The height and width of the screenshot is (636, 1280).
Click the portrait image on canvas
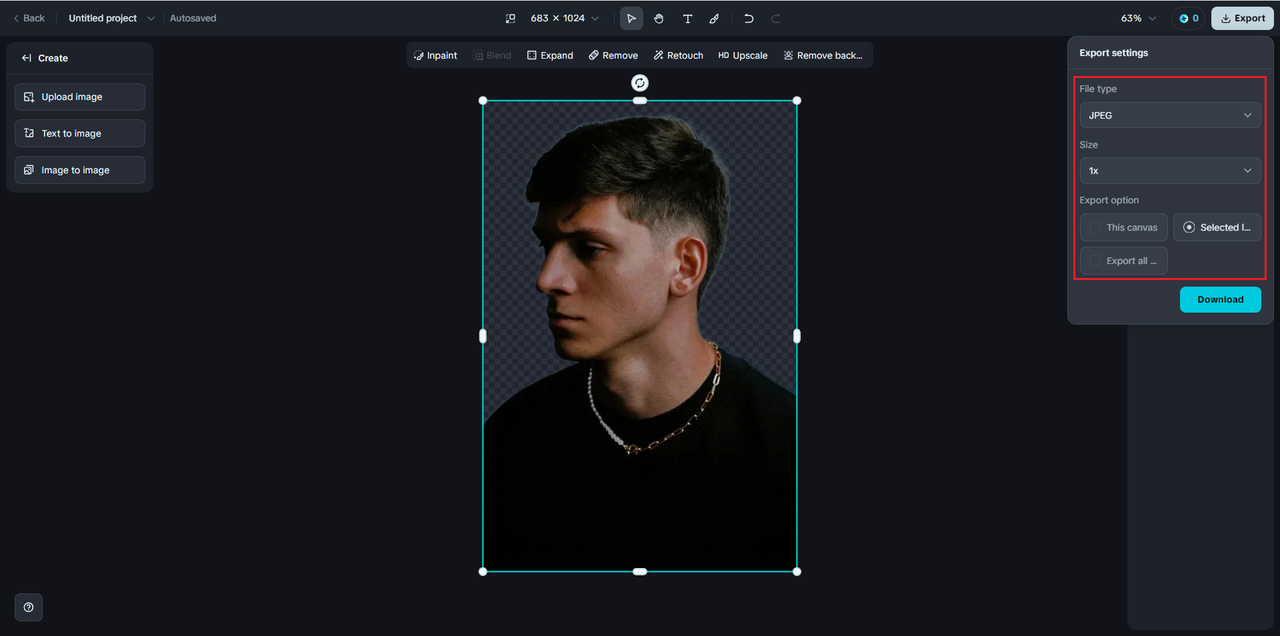(x=640, y=336)
